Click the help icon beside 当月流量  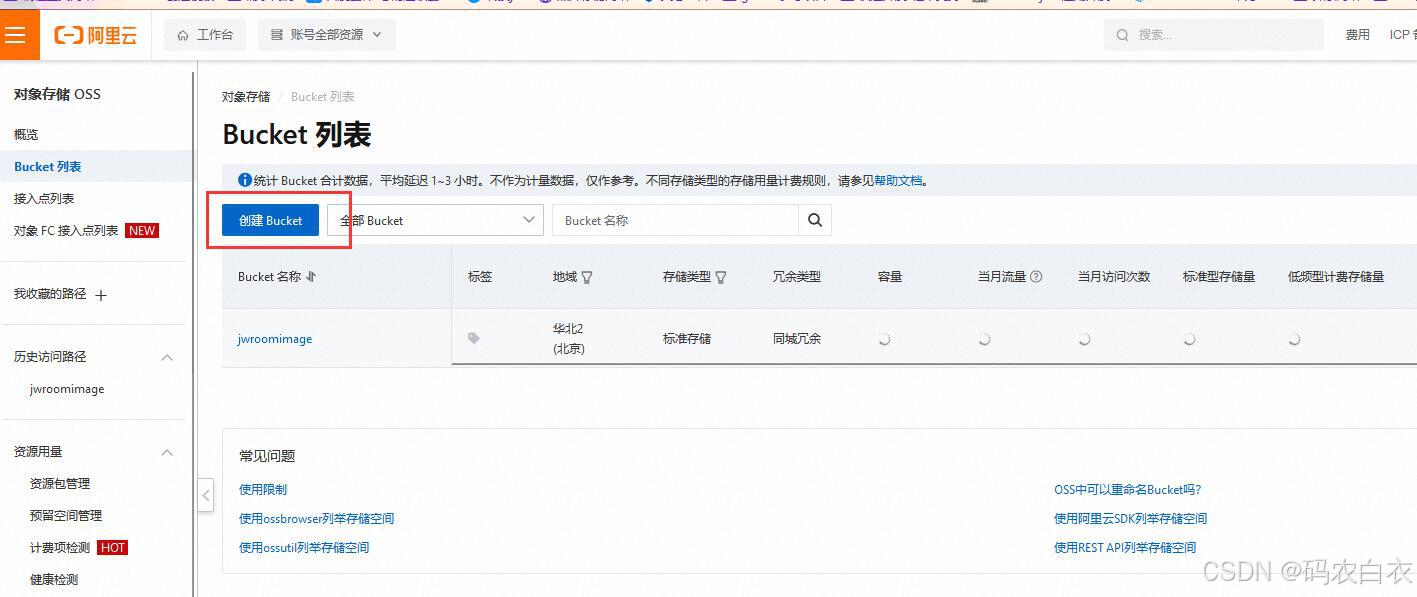point(1036,276)
